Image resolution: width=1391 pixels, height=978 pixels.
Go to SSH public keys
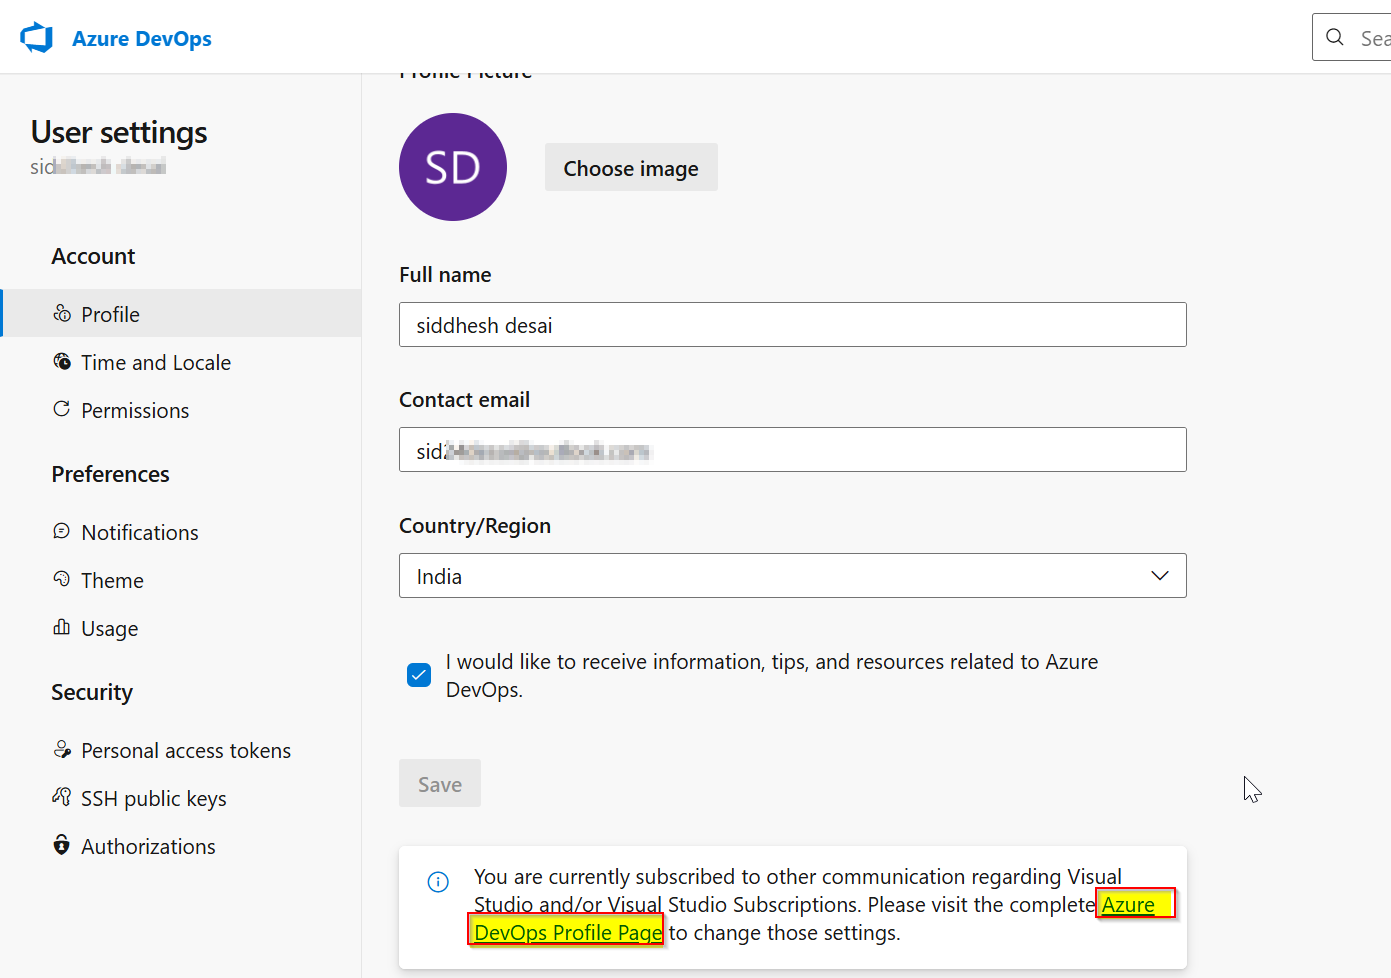[x=181, y=798]
